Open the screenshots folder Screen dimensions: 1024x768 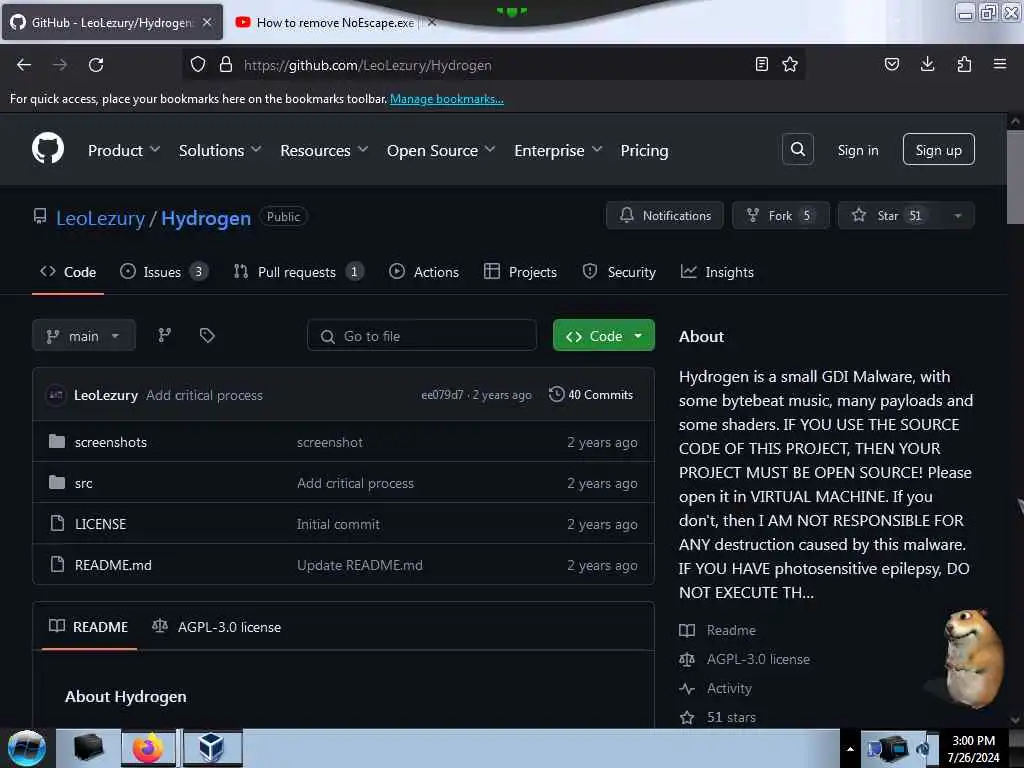[110, 442]
